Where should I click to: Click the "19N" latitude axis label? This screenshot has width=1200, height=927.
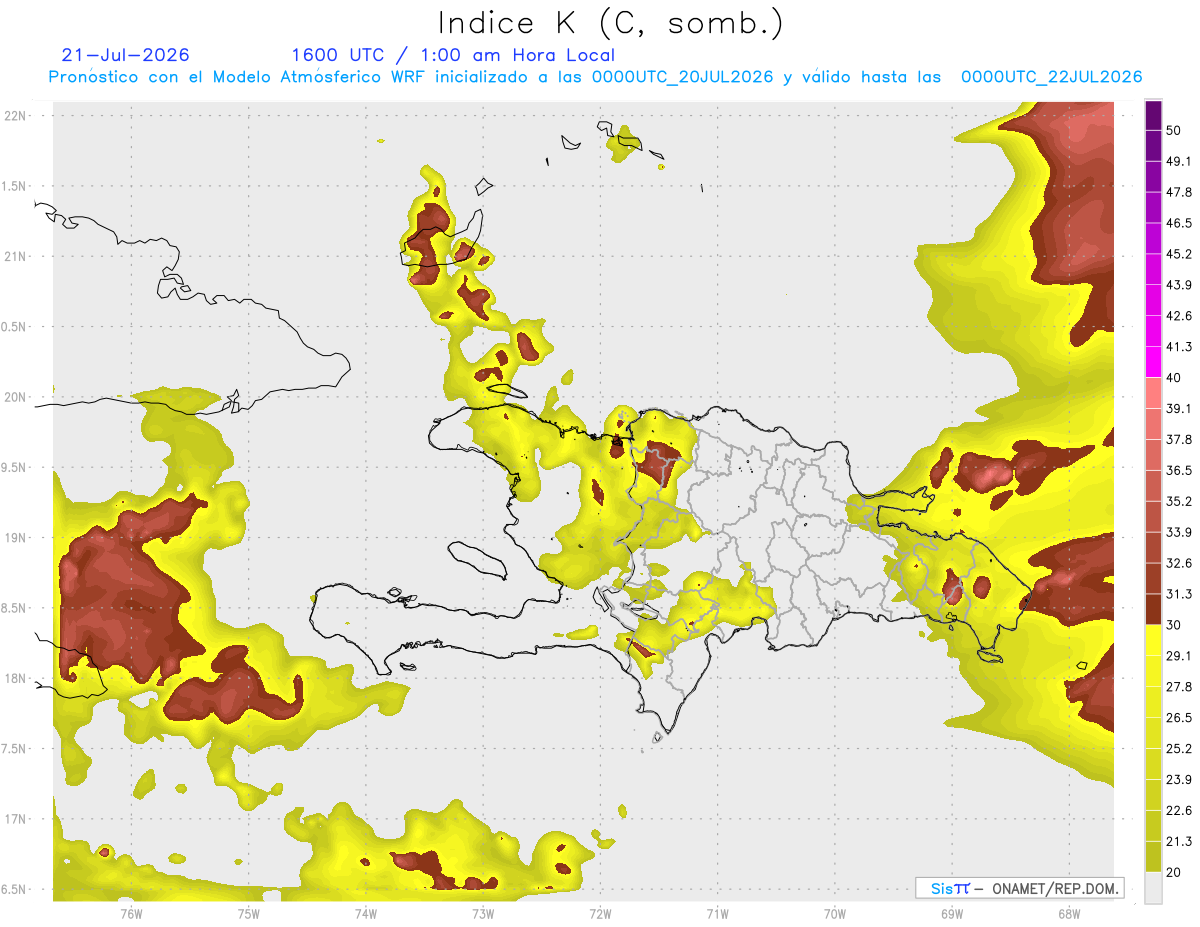tap(16, 537)
